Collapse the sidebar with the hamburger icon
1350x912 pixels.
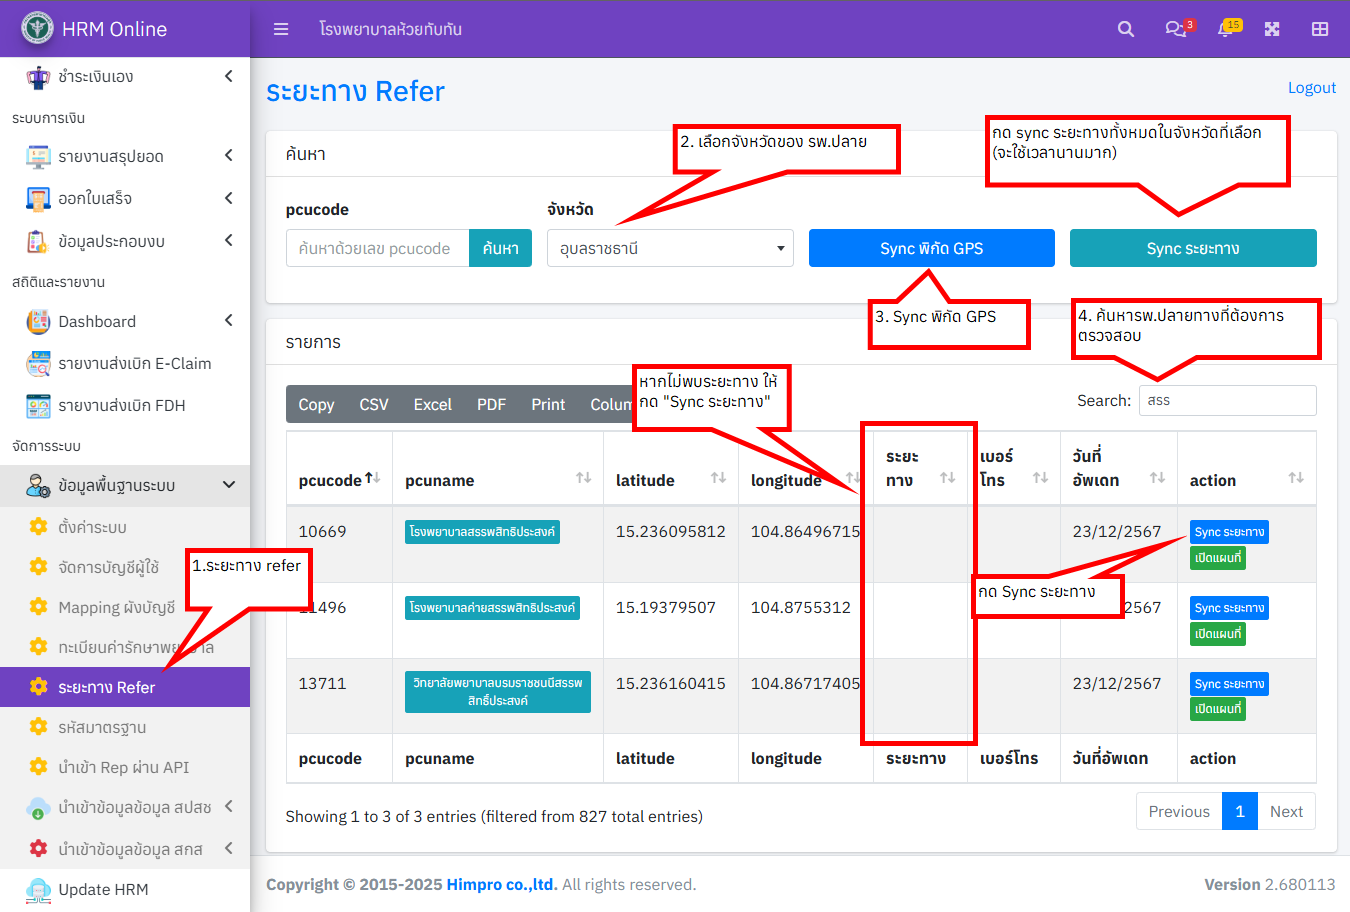point(281,29)
